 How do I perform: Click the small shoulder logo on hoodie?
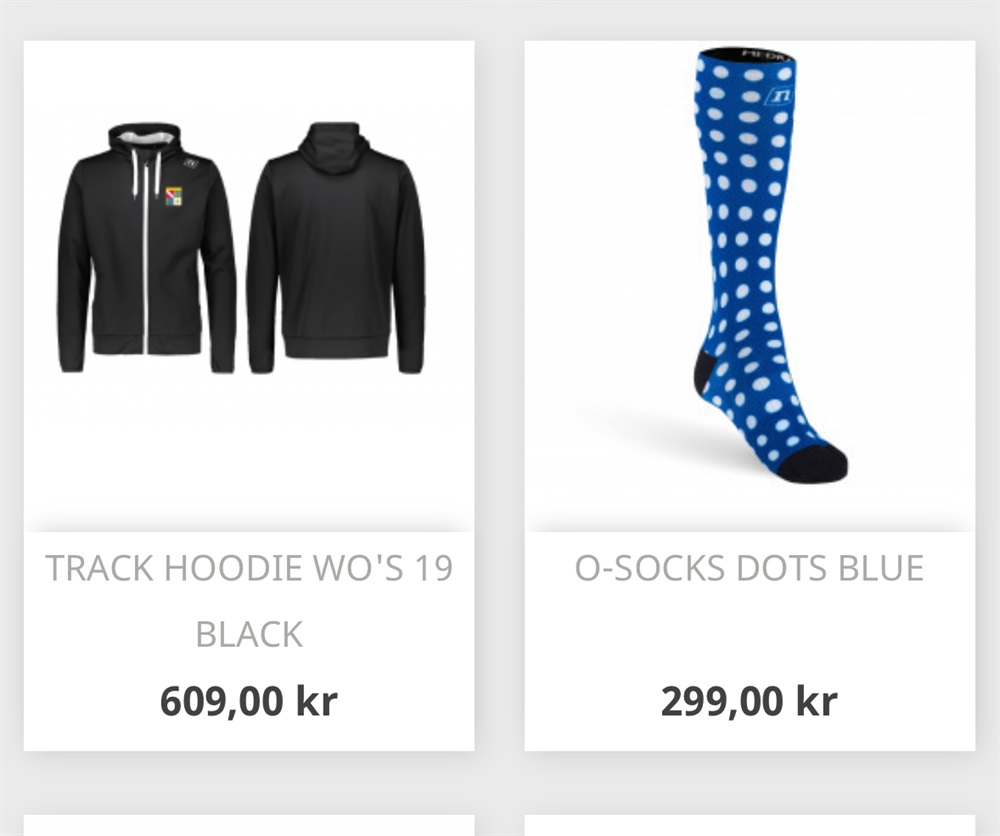[x=191, y=163]
